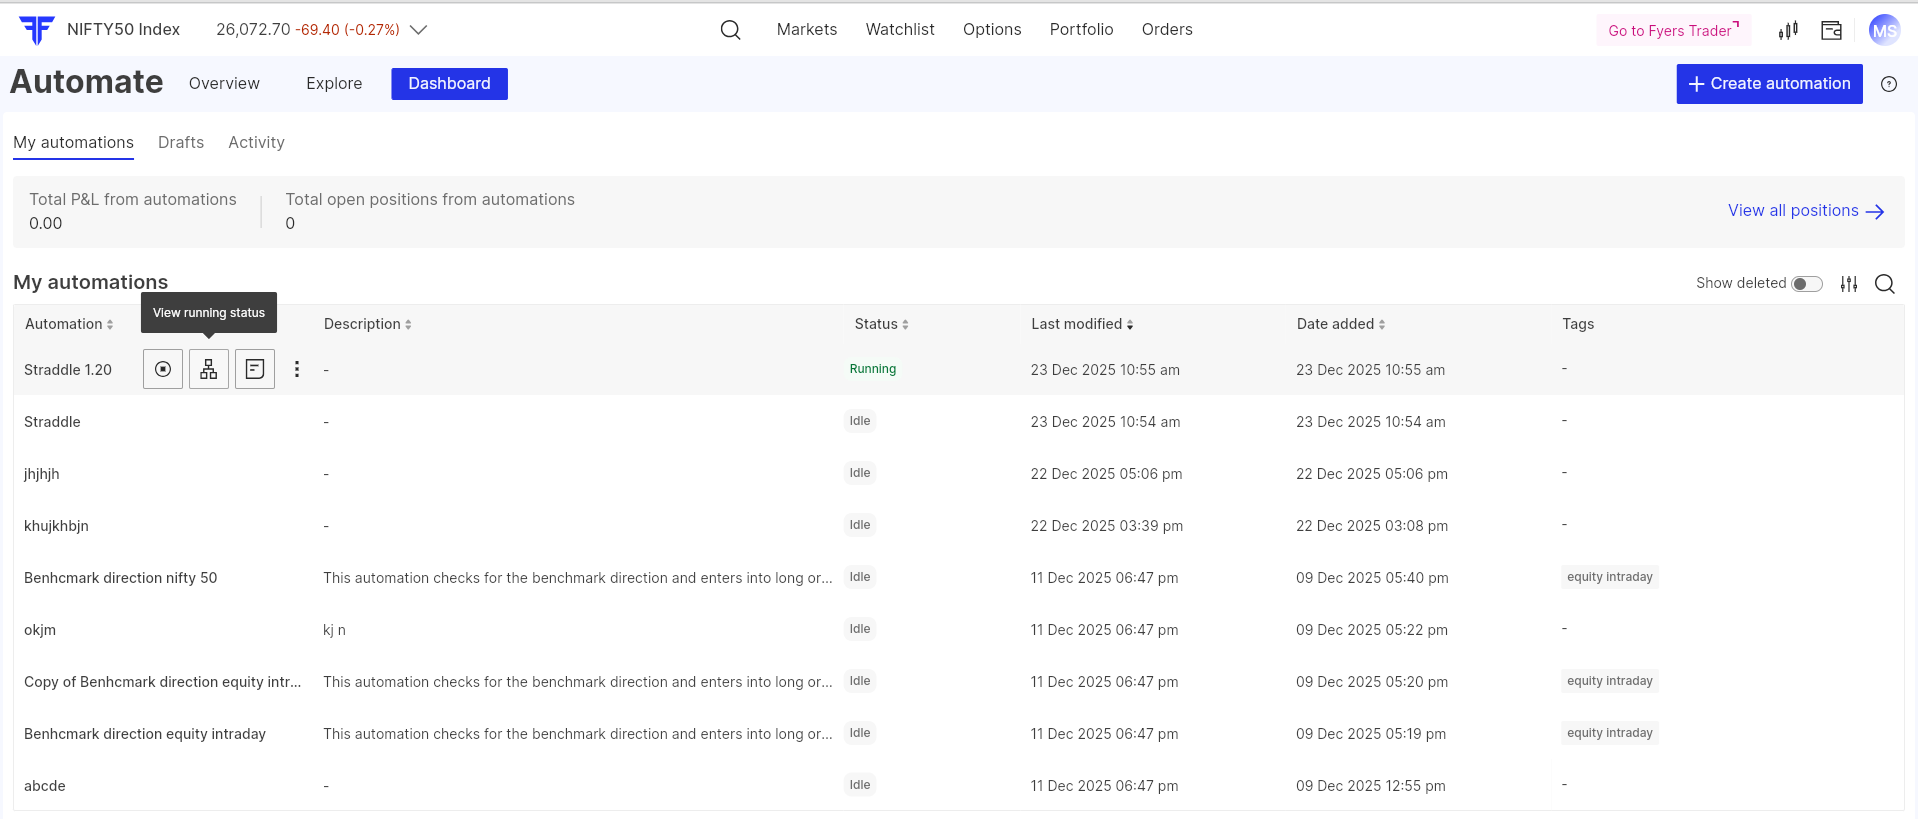Image resolution: width=1918 pixels, height=819 pixels.
Task: Click the help icon beside Create automation
Action: pos(1888,84)
